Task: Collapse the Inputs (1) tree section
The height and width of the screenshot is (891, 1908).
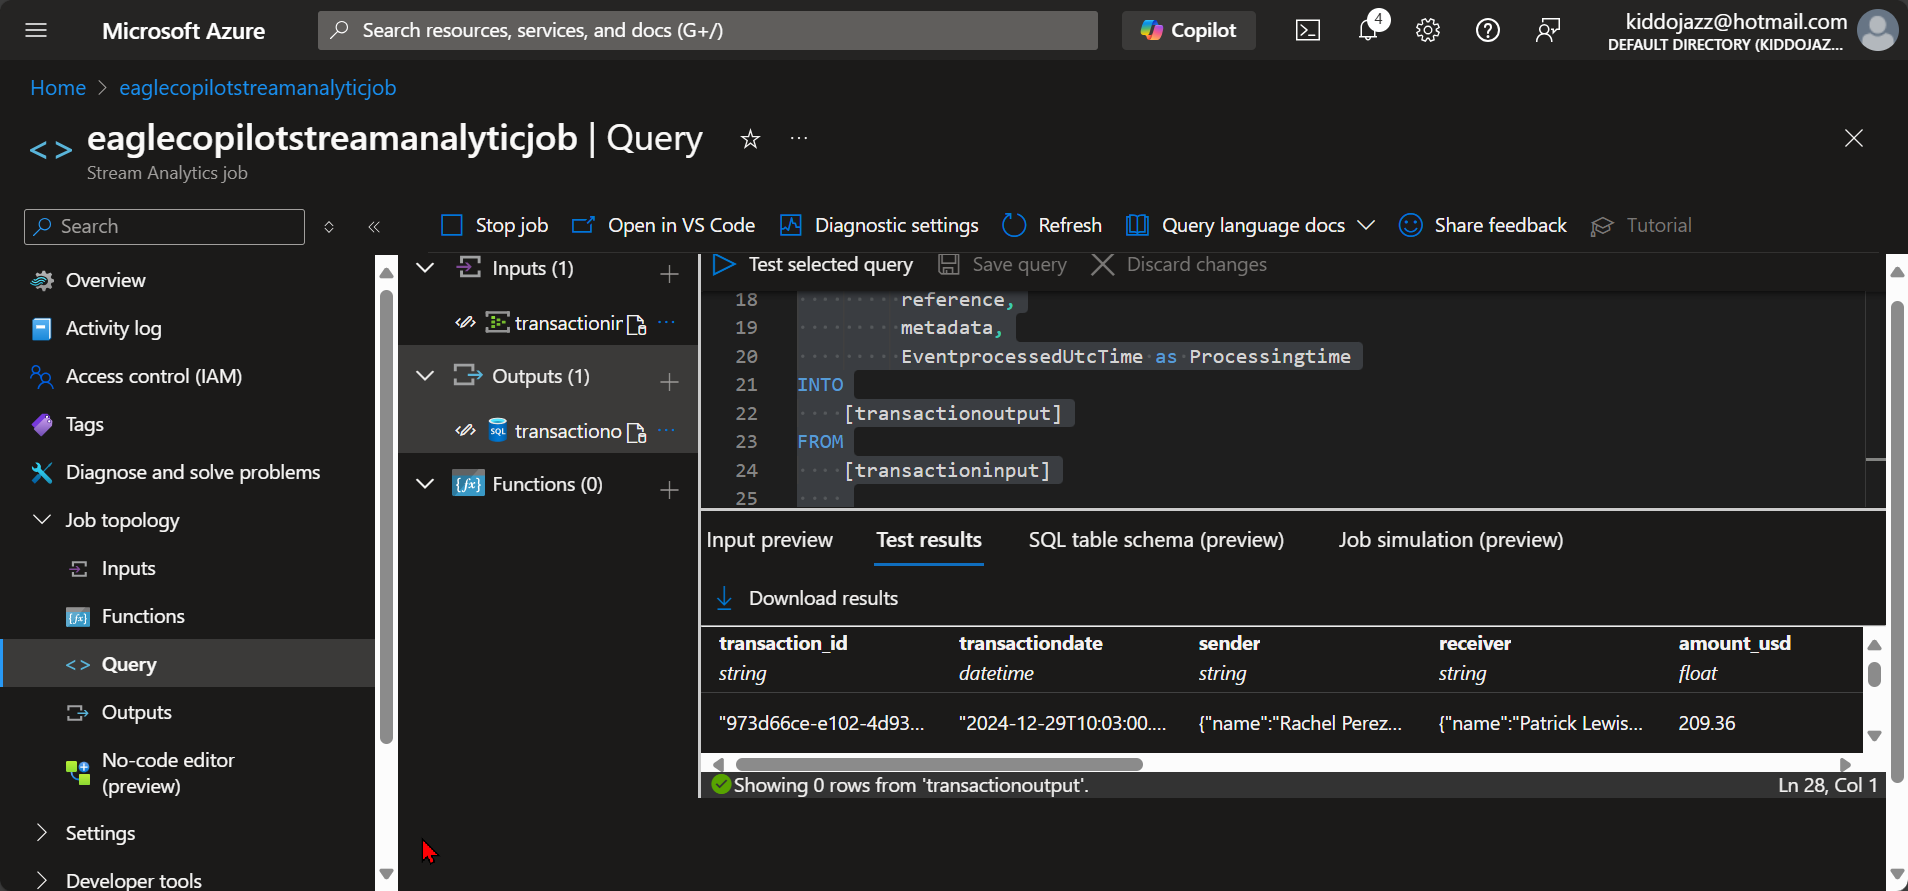Action: click(x=425, y=268)
